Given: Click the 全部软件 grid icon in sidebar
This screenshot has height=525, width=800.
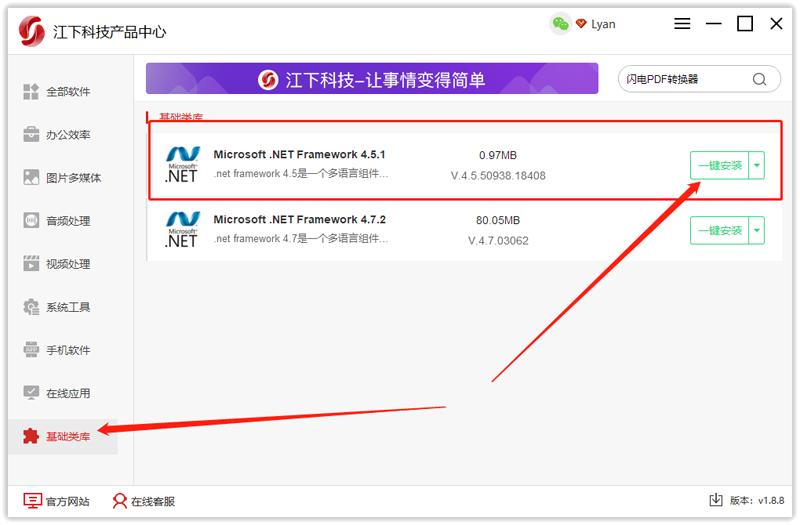Looking at the screenshot, I should (31, 92).
